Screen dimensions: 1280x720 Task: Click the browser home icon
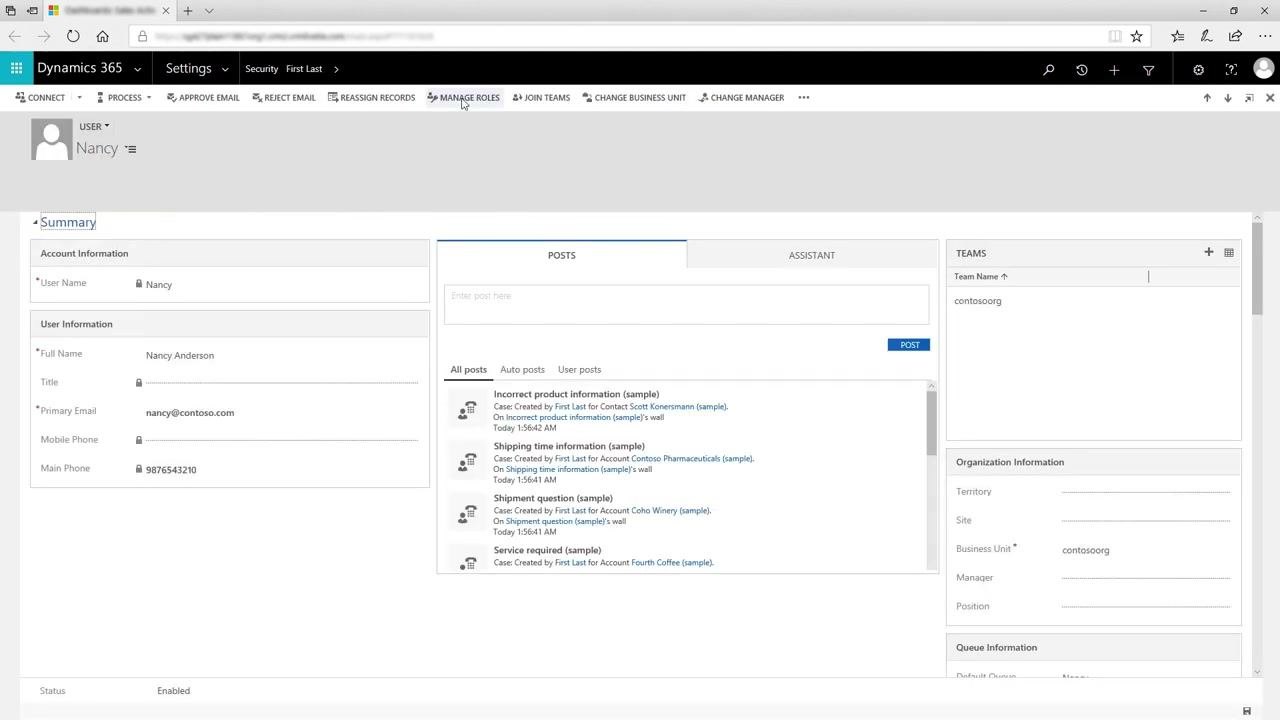(102, 37)
